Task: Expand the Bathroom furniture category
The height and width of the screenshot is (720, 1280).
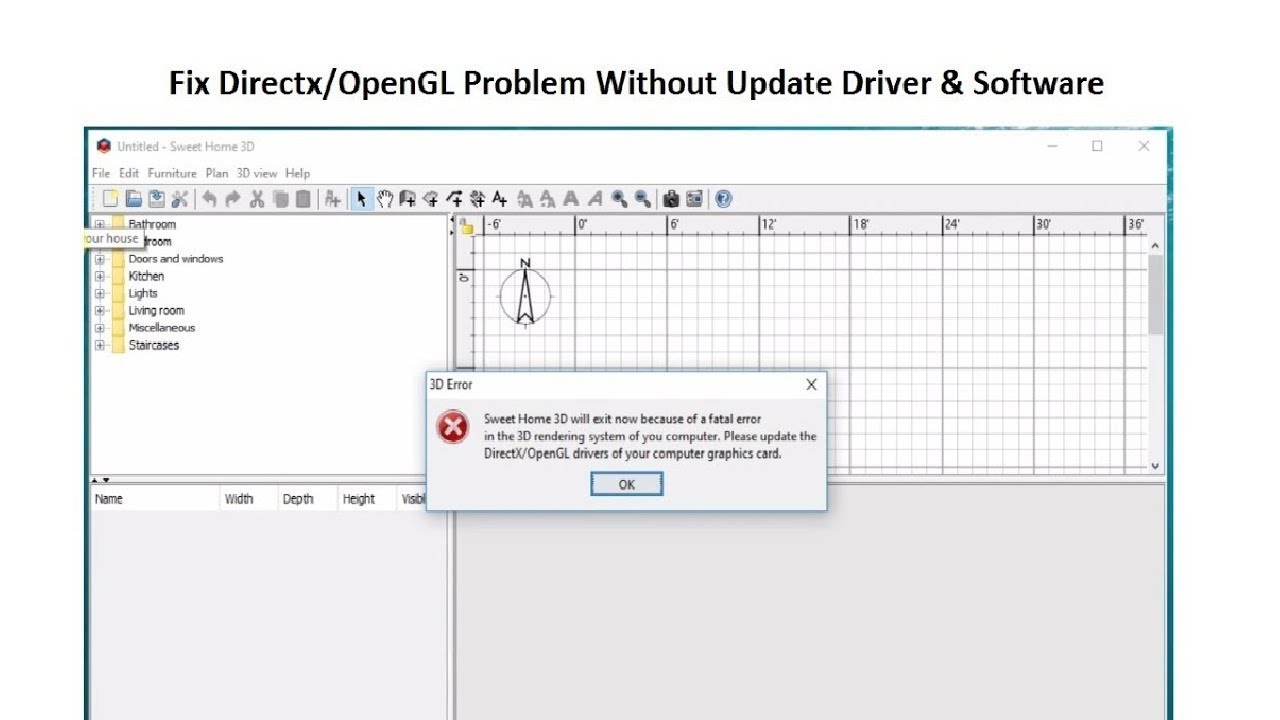Action: pyautogui.click(x=99, y=225)
